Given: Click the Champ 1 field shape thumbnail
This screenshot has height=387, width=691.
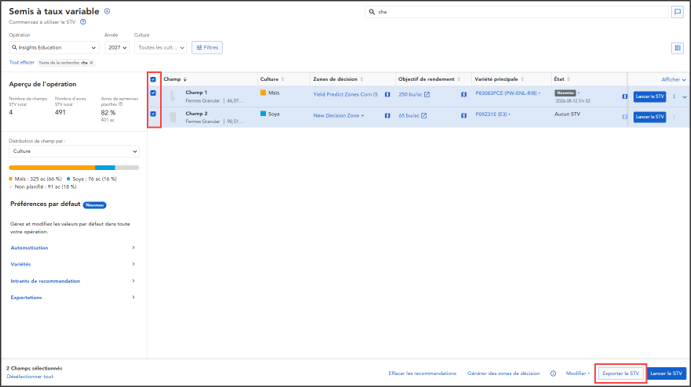Looking at the screenshot, I should pyautogui.click(x=173, y=96).
